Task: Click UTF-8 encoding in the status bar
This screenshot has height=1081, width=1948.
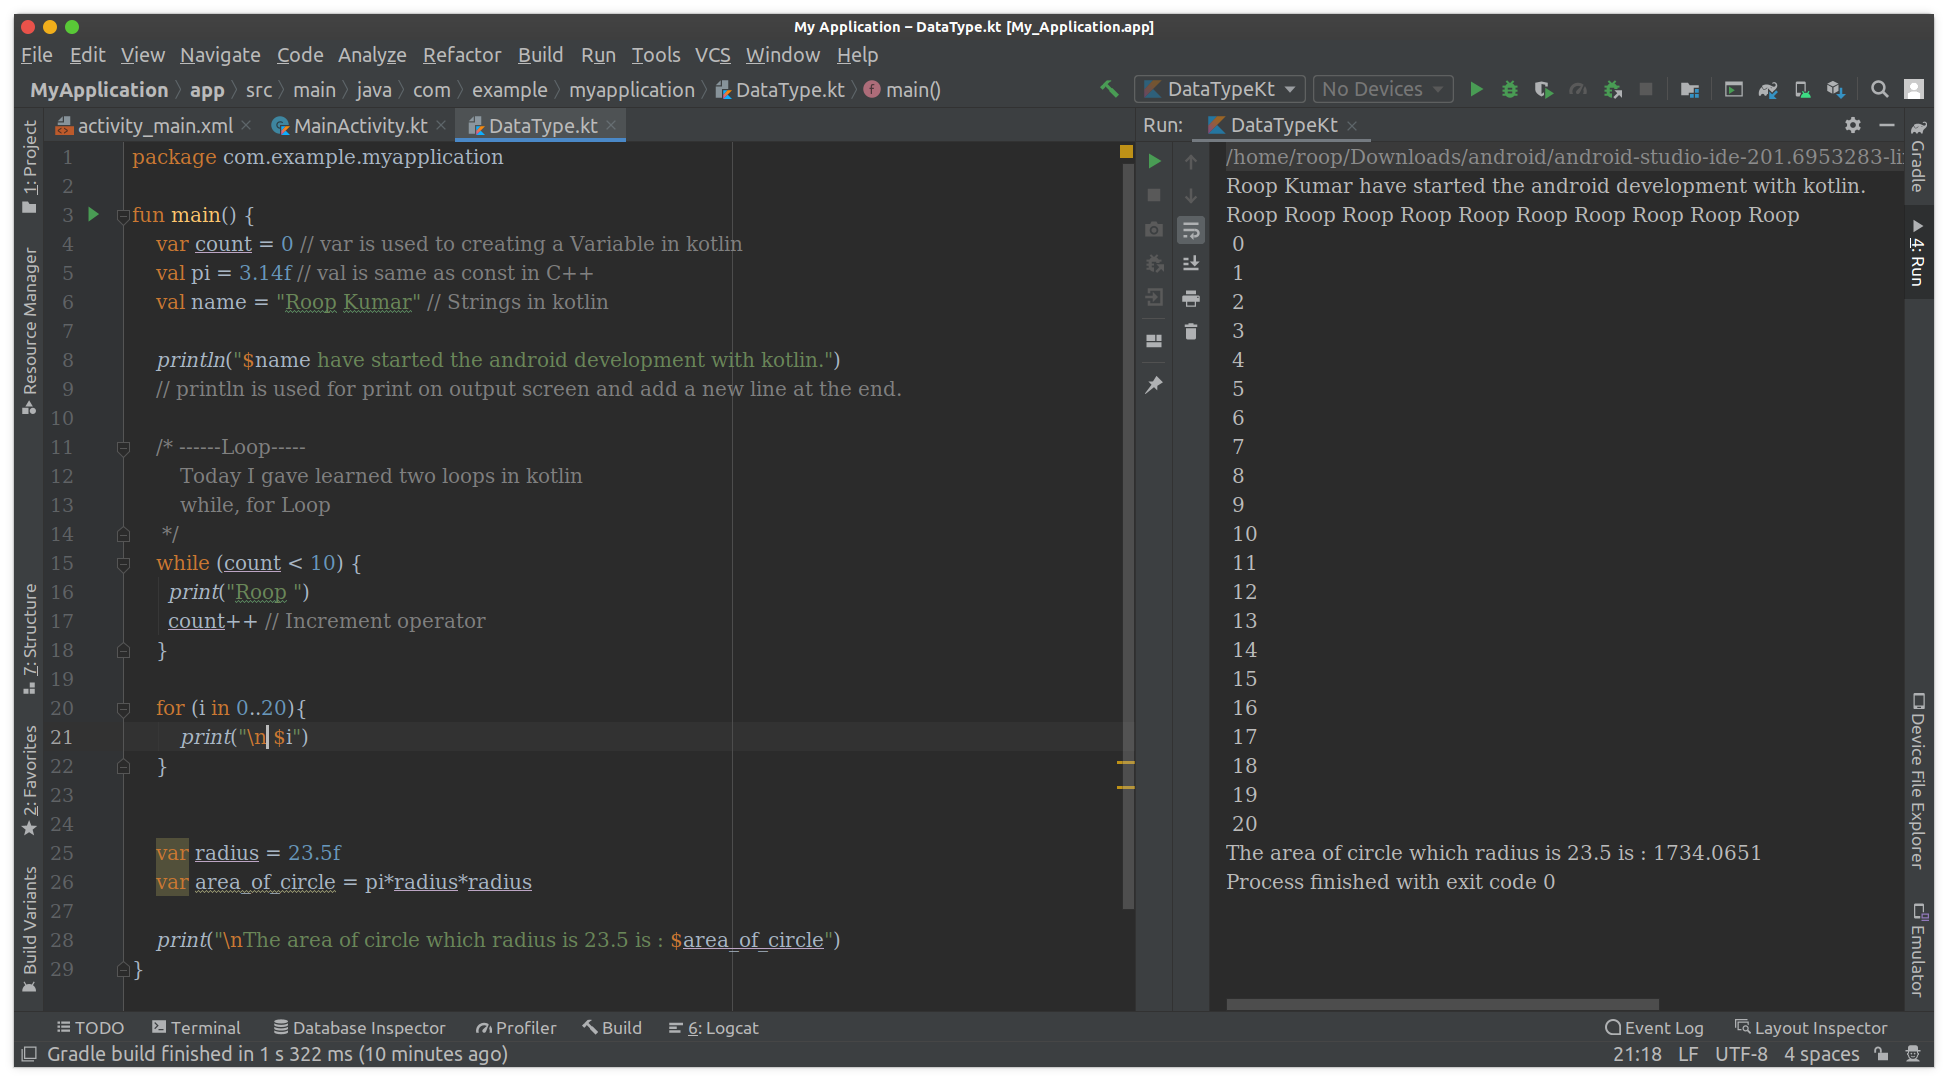Action: pyautogui.click(x=1741, y=1053)
